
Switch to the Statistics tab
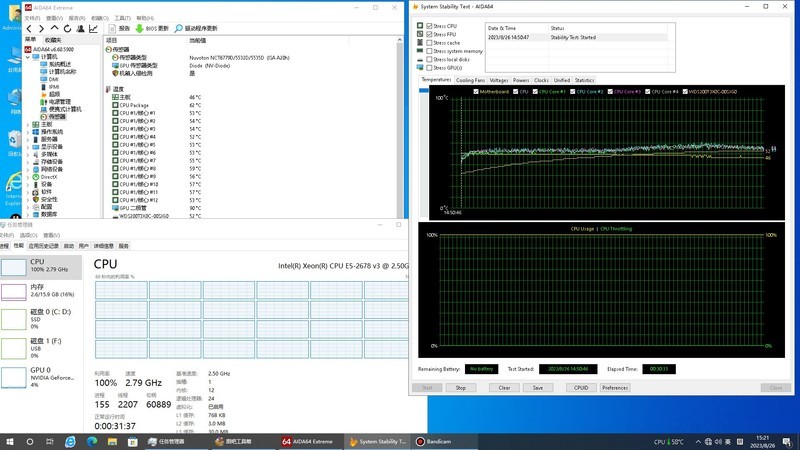pos(584,80)
